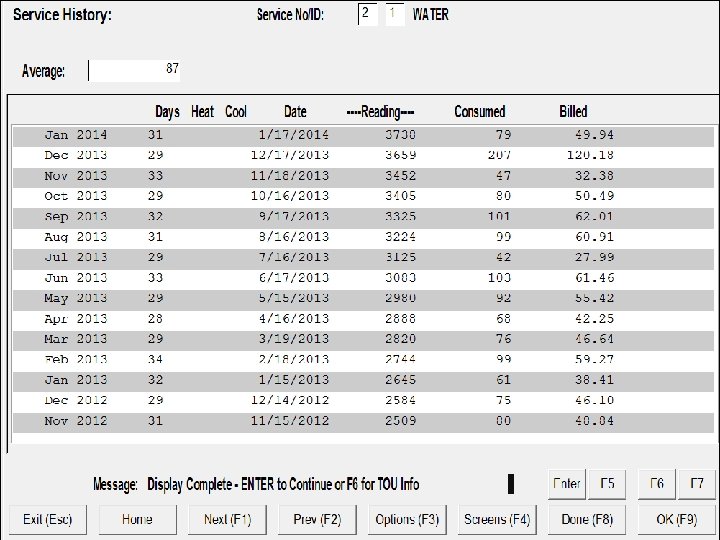Click the Cool column header
The height and width of the screenshot is (540, 720).
(236, 112)
